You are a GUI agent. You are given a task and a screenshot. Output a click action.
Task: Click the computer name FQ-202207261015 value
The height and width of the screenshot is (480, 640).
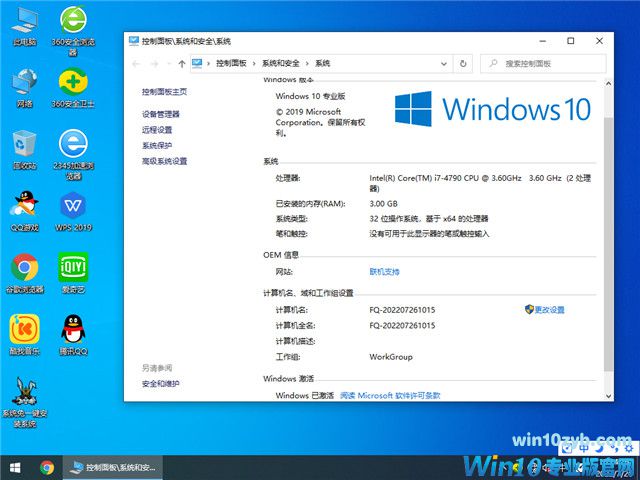pyautogui.click(x=402, y=310)
